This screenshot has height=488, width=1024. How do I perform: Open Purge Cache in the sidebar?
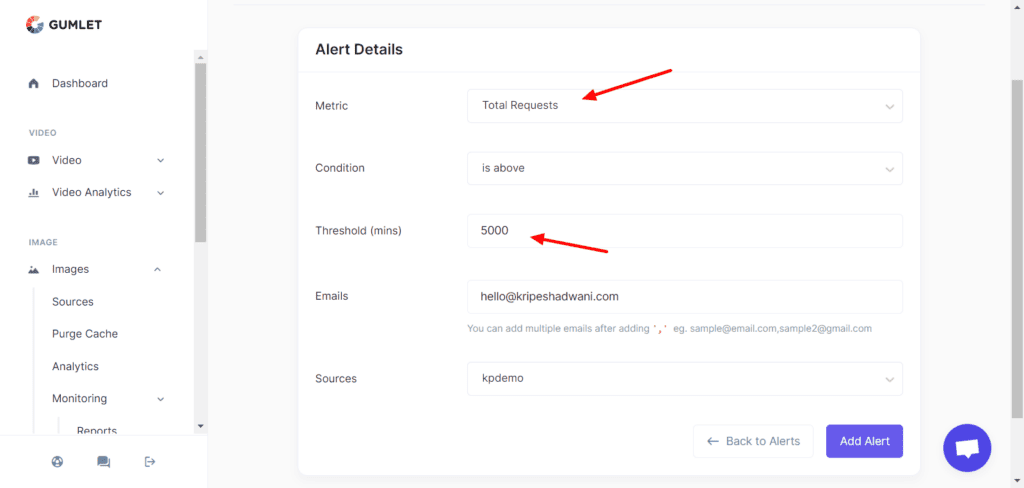point(85,334)
